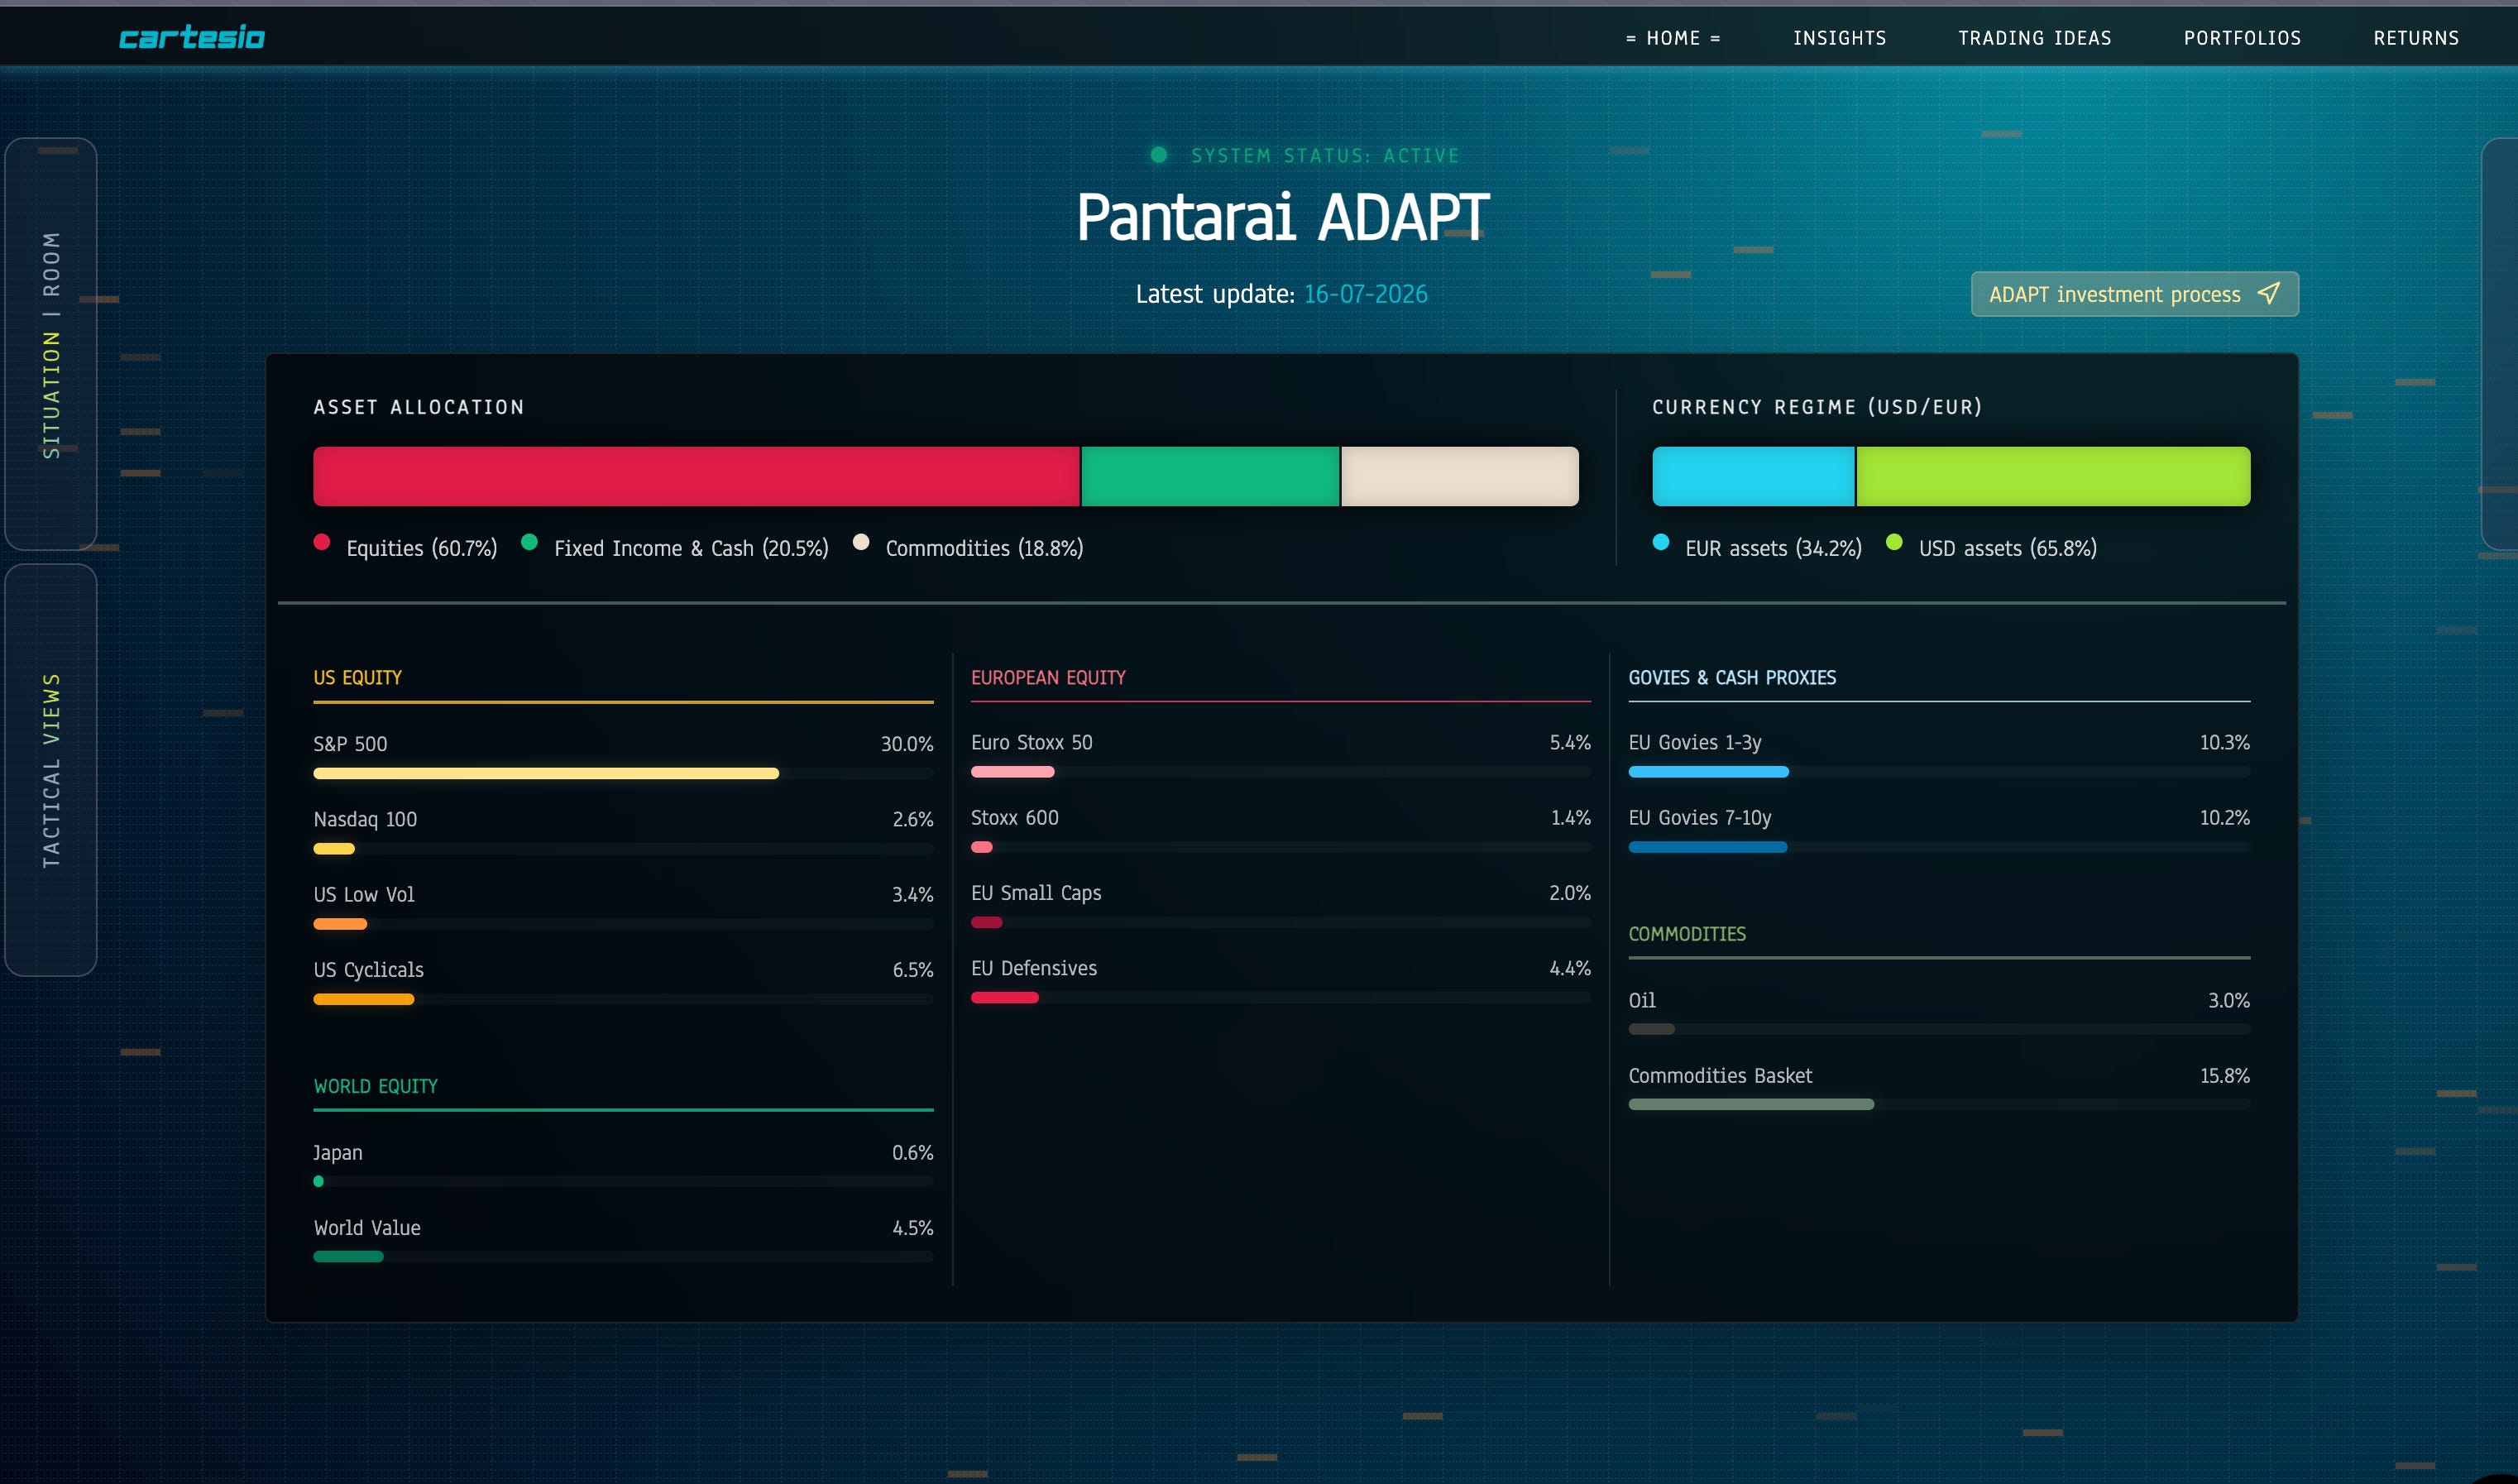The image size is (2518, 1484).
Task: Click the Commodities (18.8%) legend dot
Action: pos(861,542)
